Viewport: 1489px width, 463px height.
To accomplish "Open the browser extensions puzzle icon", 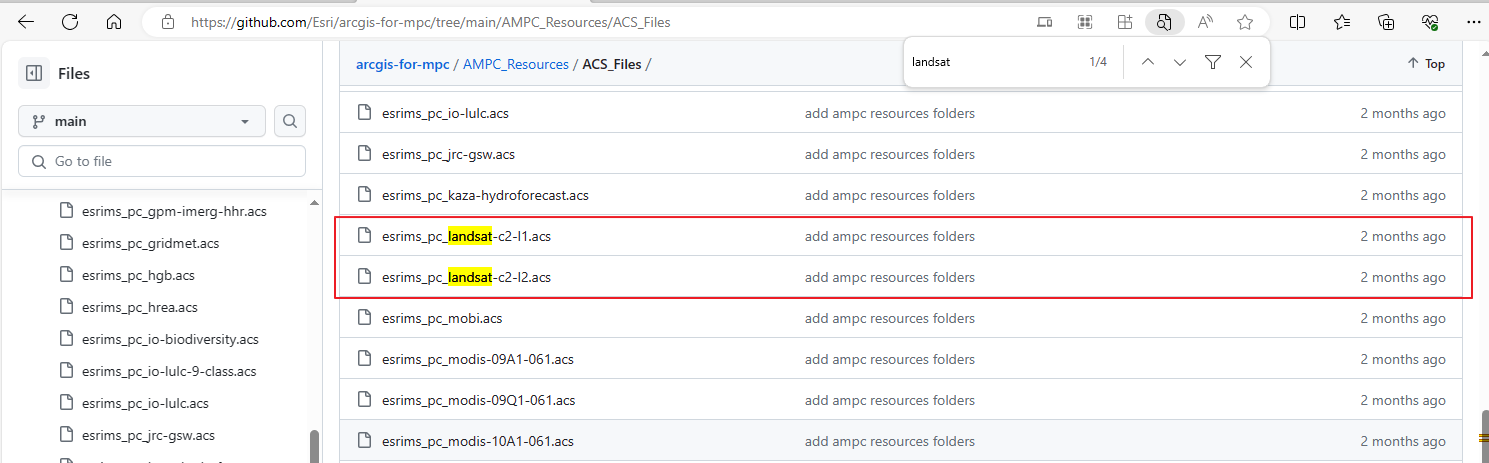I will click(1124, 21).
